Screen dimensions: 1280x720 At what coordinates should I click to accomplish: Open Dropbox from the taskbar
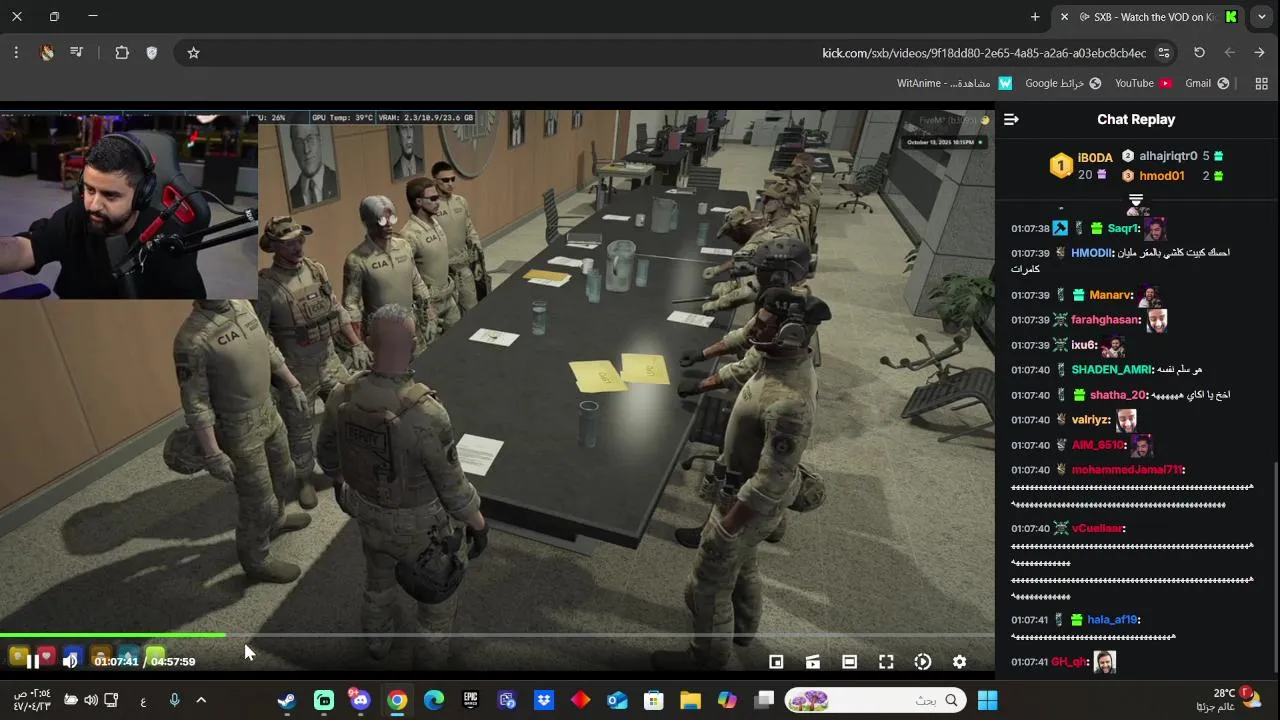[x=544, y=700]
